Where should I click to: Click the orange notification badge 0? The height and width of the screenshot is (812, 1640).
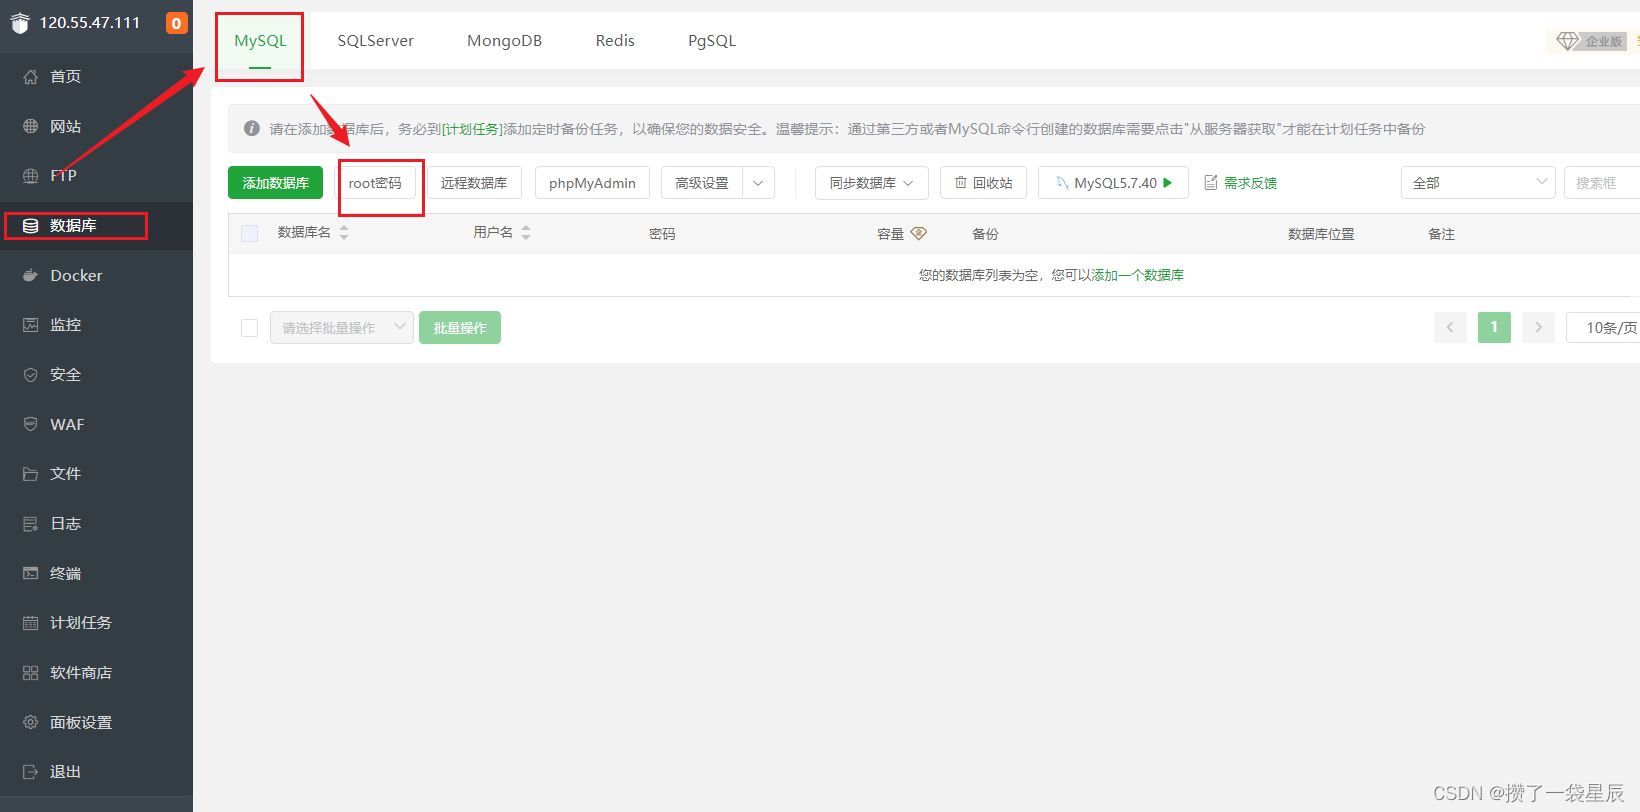pos(176,23)
